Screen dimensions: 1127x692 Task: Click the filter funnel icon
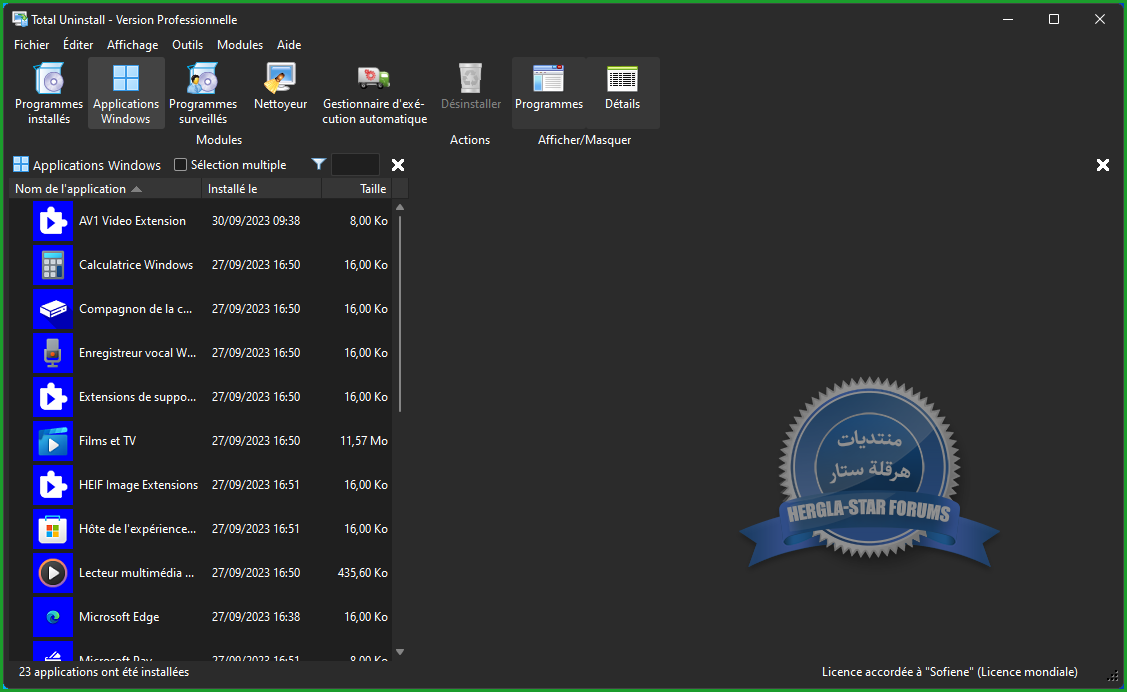[x=318, y=165]
